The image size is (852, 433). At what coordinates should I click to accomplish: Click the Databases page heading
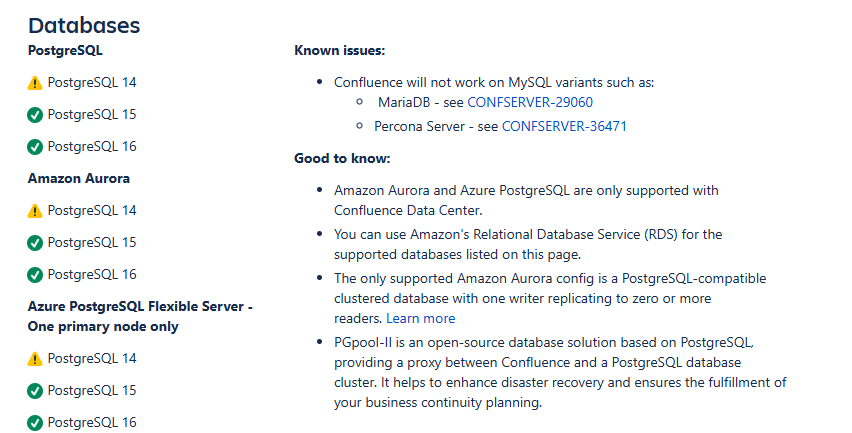click(84, 25)
